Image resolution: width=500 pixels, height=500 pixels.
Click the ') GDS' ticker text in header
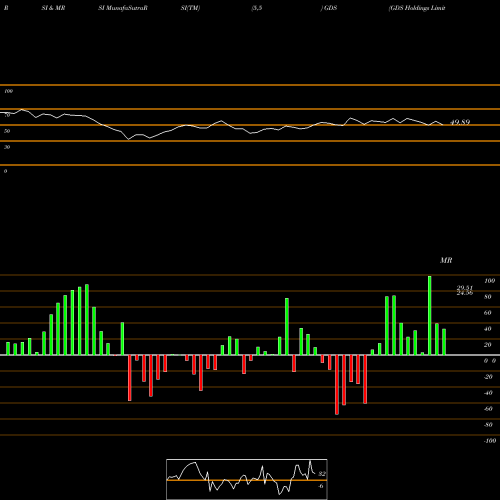(329, 8)
